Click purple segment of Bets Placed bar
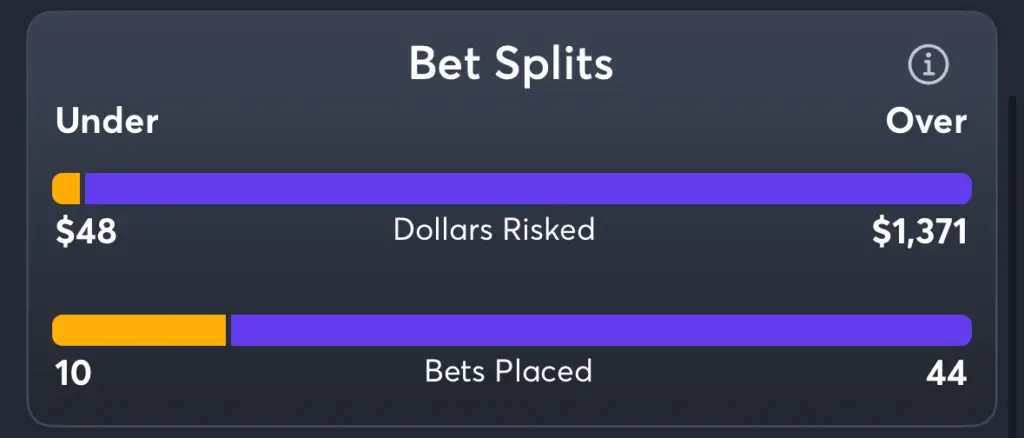The image size is (1024, 438). point(601,330)
